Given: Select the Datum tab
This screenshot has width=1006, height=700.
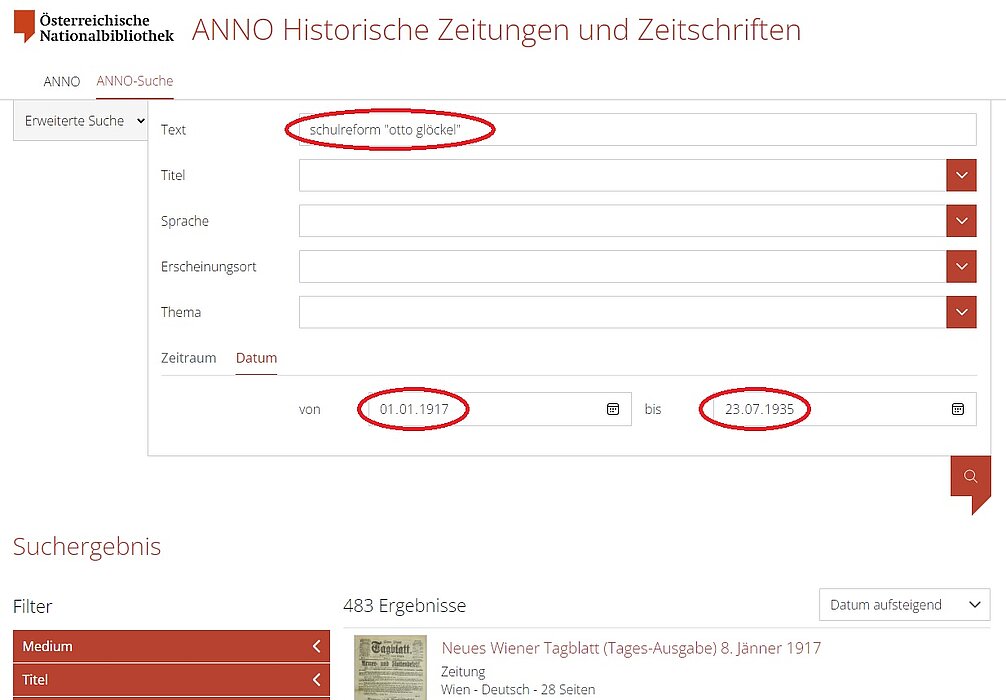Looking at the screenshot, I should [257, 358].
